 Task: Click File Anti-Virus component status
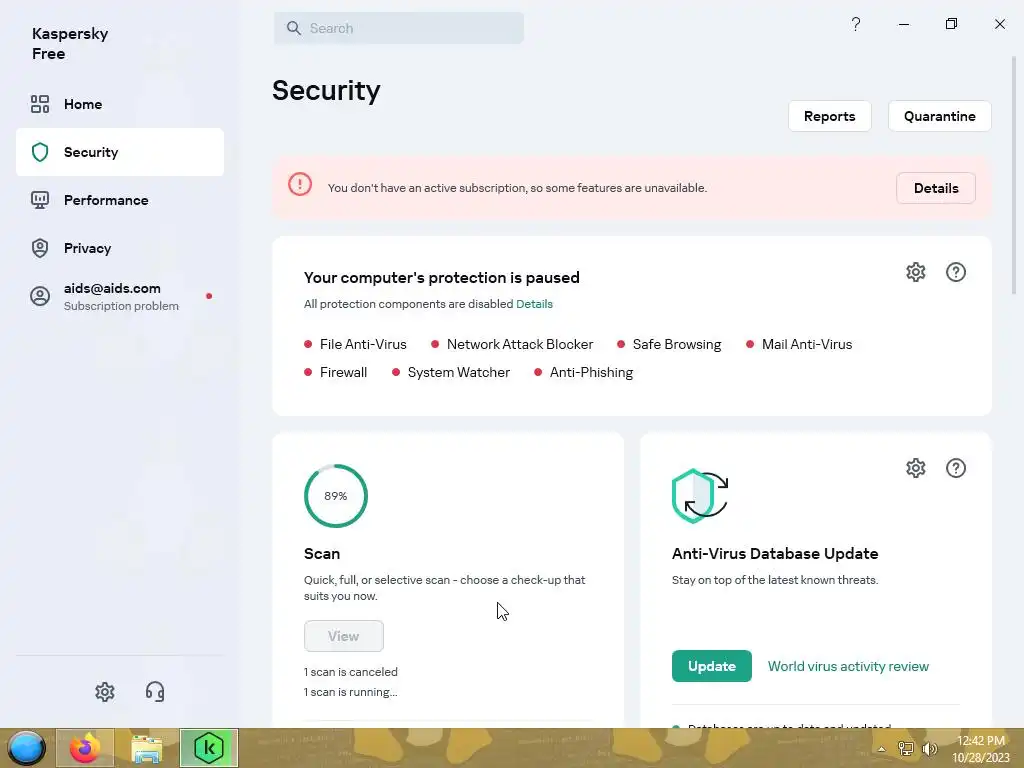[356, 344]
